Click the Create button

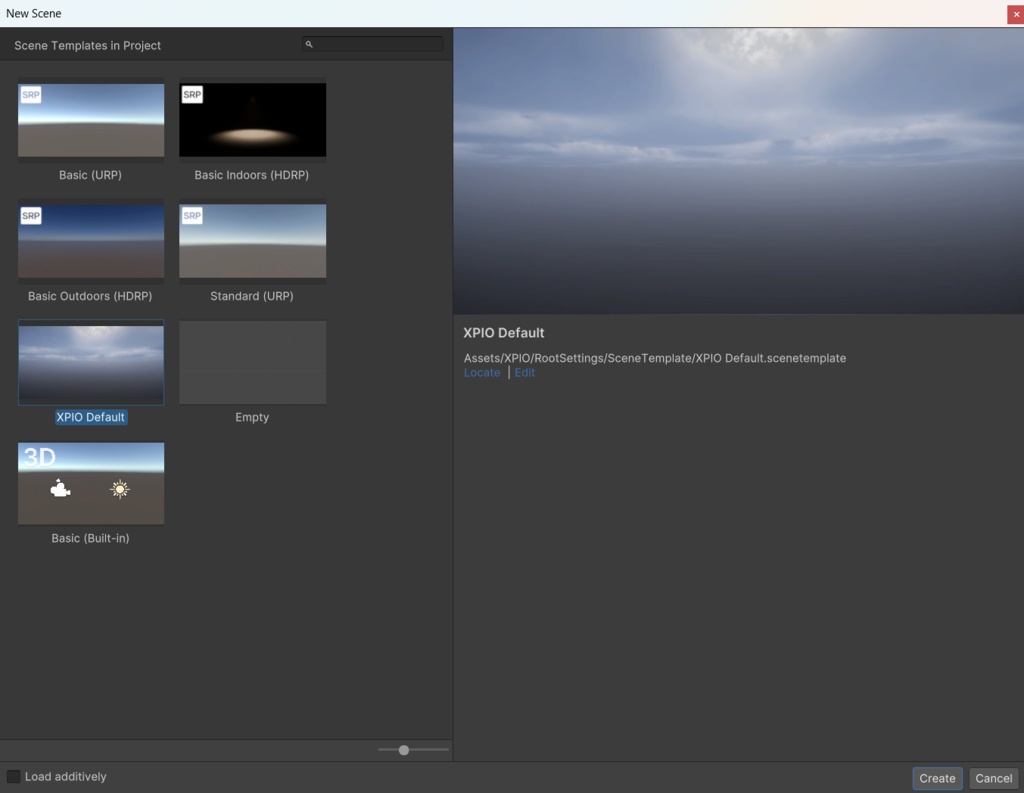point(937,778)
